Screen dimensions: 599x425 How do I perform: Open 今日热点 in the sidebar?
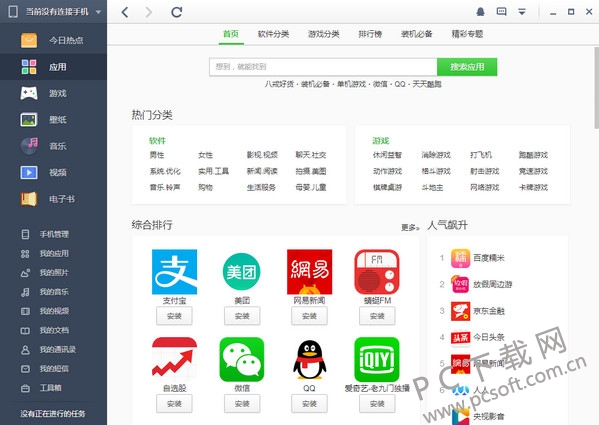coord(53,40)
